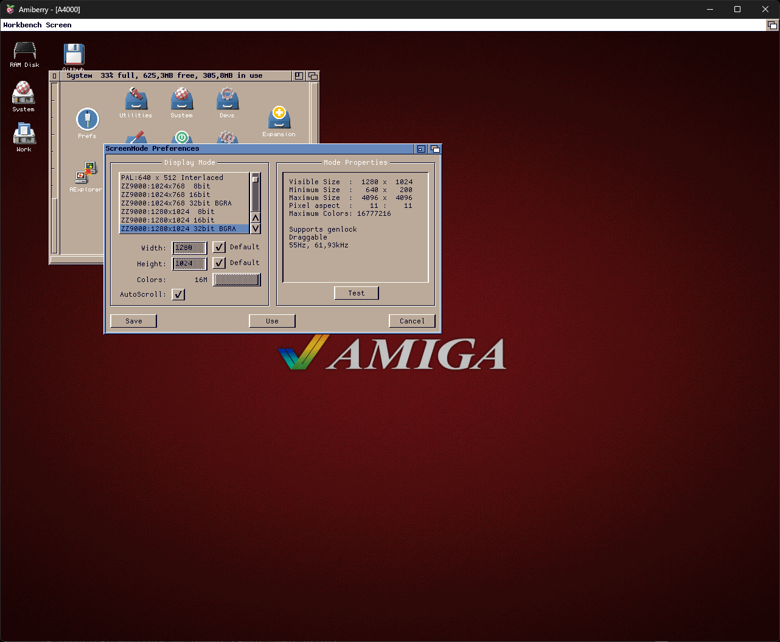The height and width of the screenshot is (642, 780).
Task: Select ZZ9000:1280x1024 16bit mode
Action: (x=184, y=220)
